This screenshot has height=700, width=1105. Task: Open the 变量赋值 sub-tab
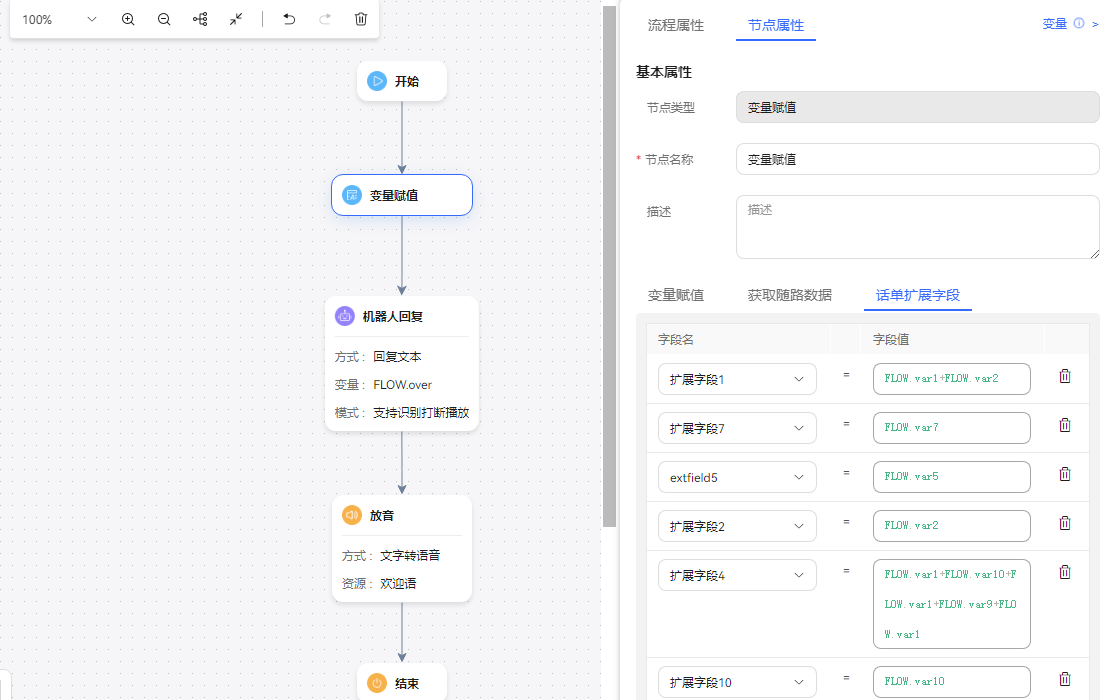[676, 295]
